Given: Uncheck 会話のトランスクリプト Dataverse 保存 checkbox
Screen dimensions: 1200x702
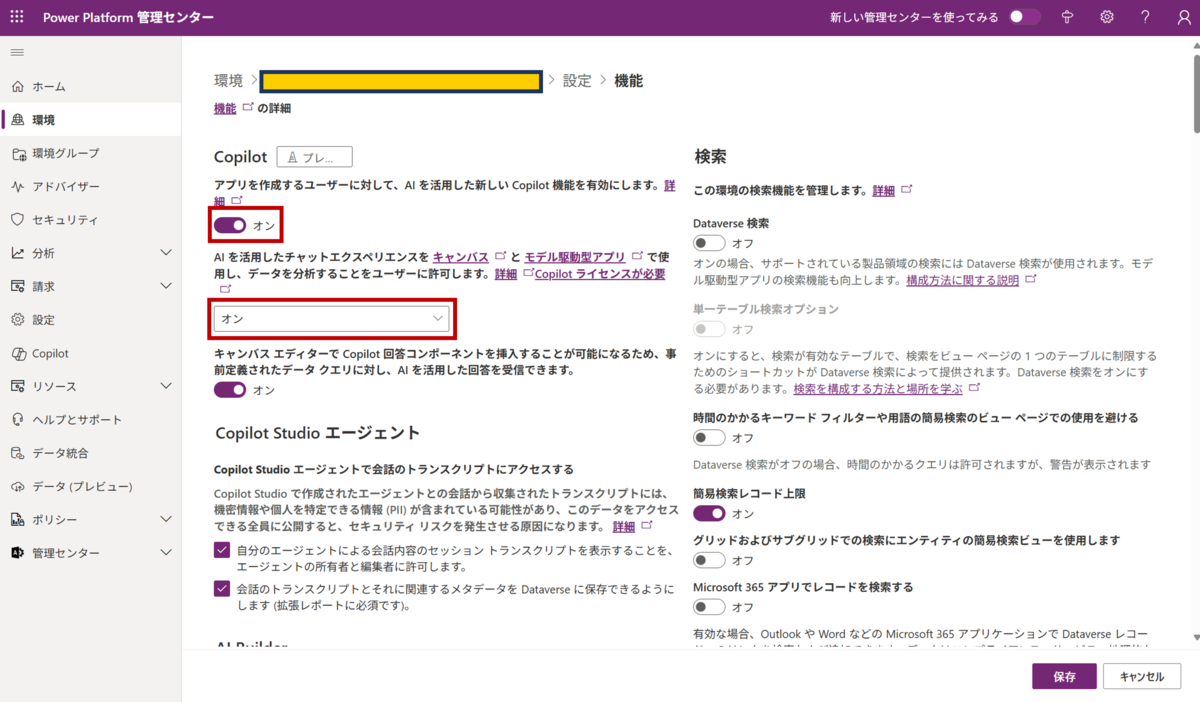Looking at the screenshot, I should click(222, 589).
